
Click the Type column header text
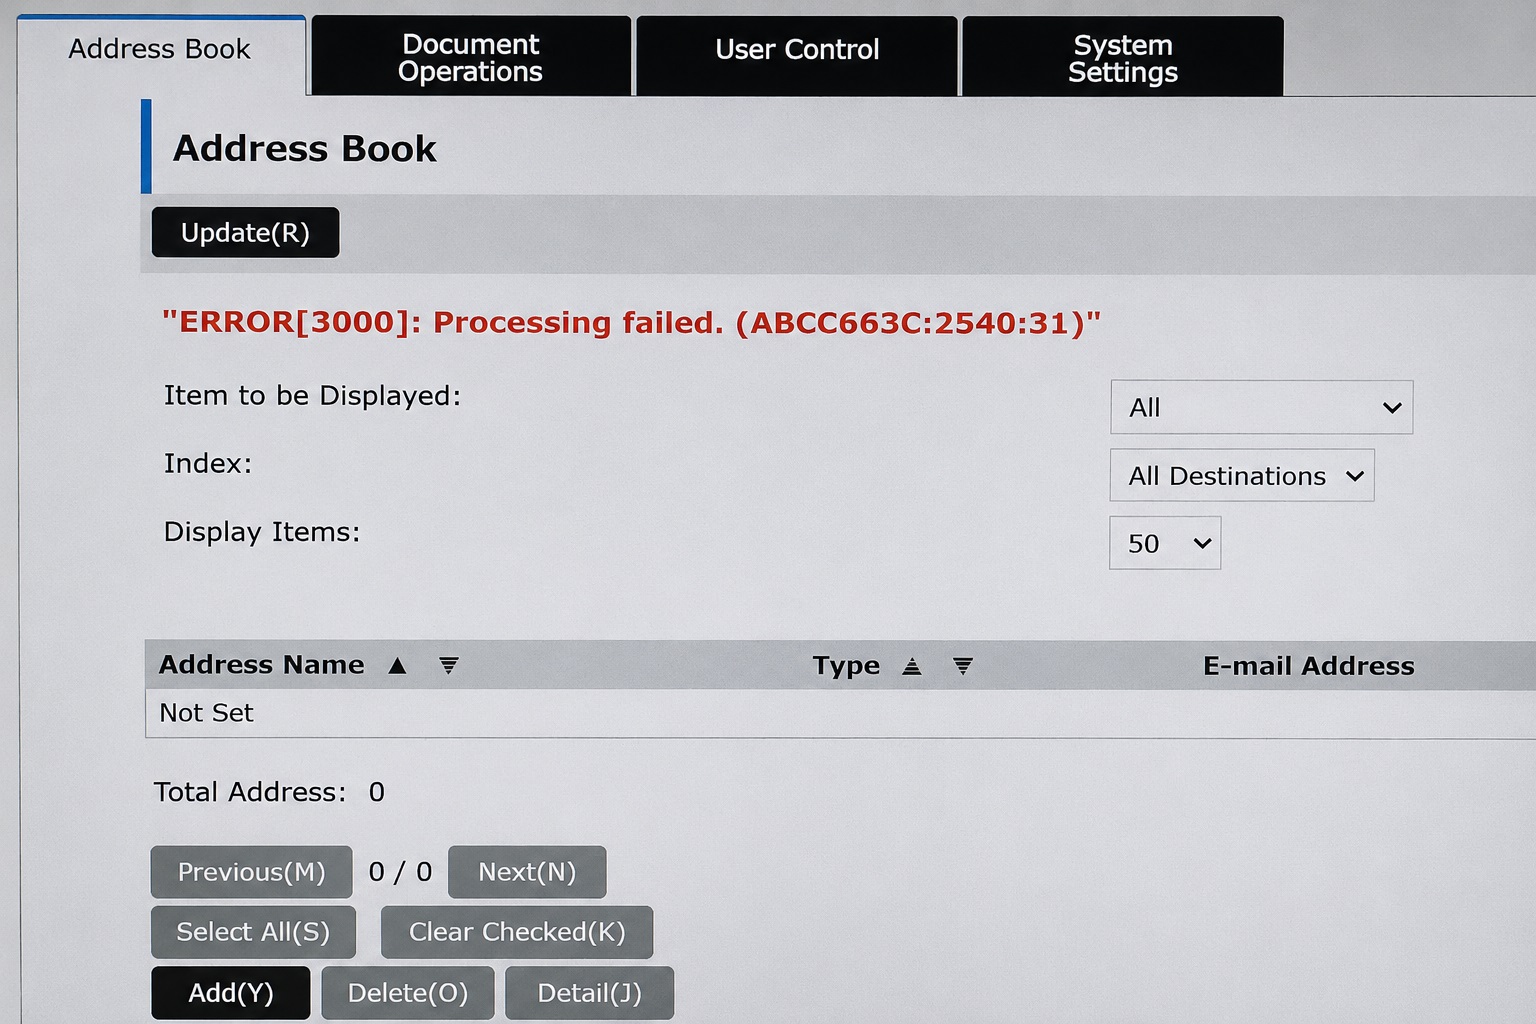point(846,666)
